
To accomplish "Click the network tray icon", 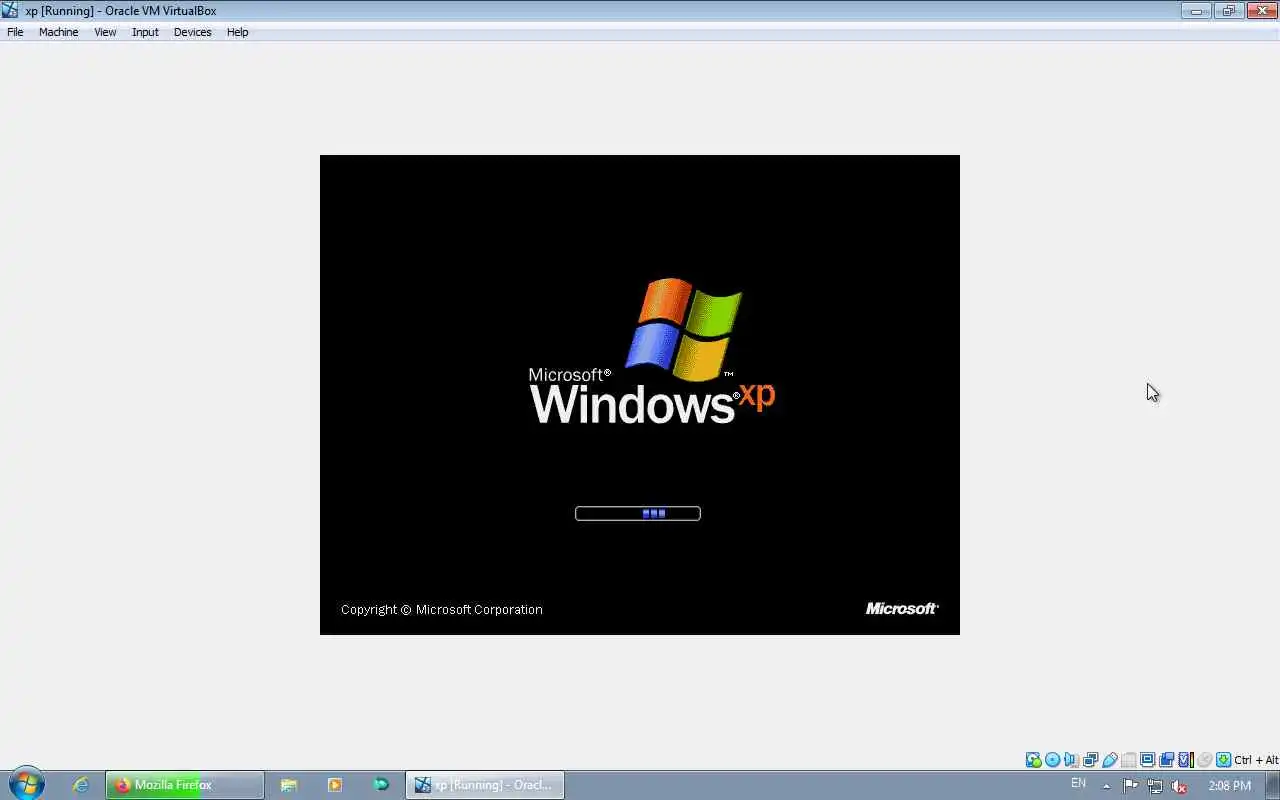I will (1155, 786).
